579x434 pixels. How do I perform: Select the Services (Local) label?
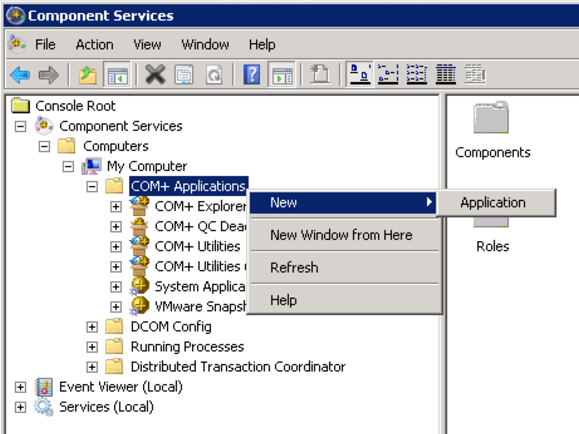point(106,407)
